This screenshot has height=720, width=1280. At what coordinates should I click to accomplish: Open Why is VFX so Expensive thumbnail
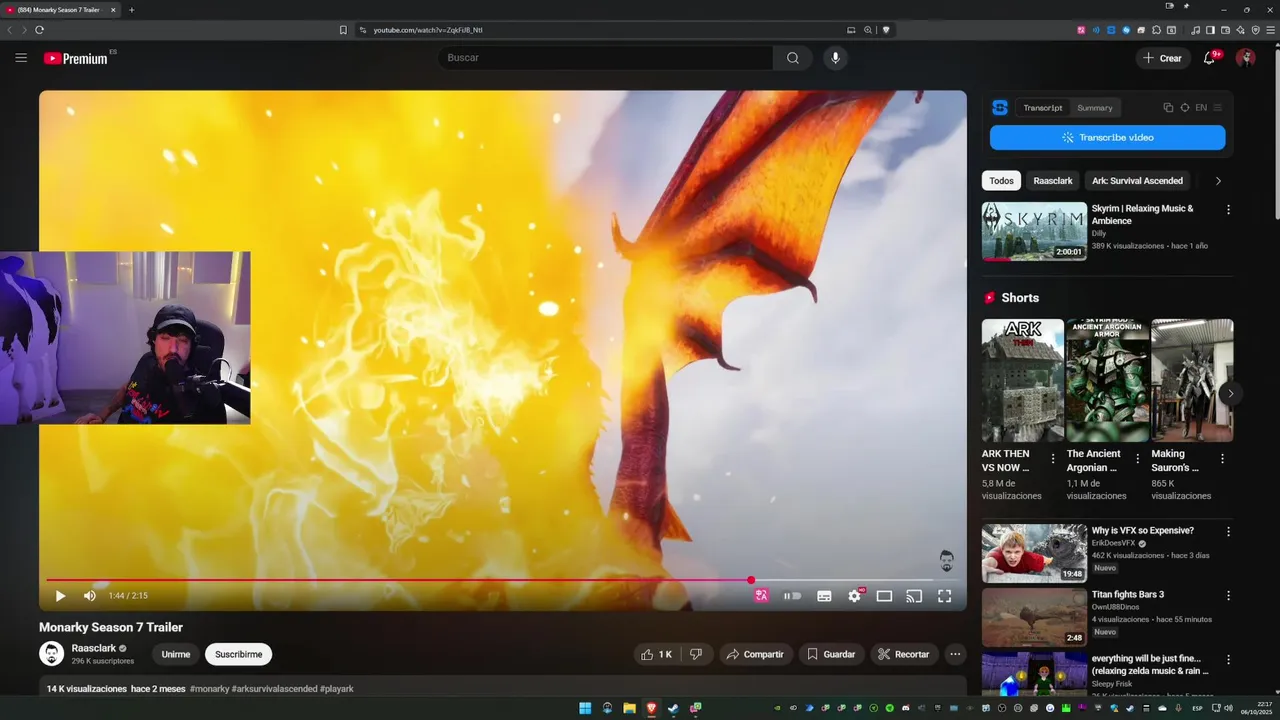click(1034, 553)
